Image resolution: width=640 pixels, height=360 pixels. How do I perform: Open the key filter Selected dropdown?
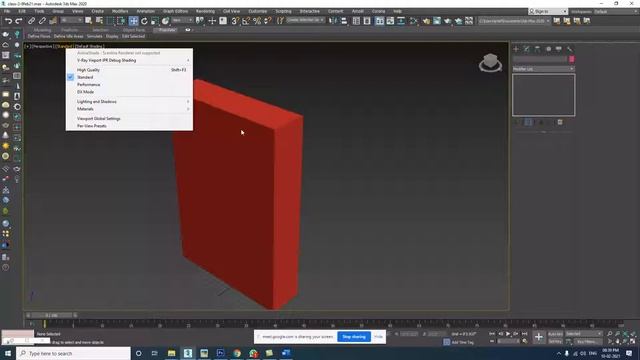pyautogui.click(x=584, y=334)
